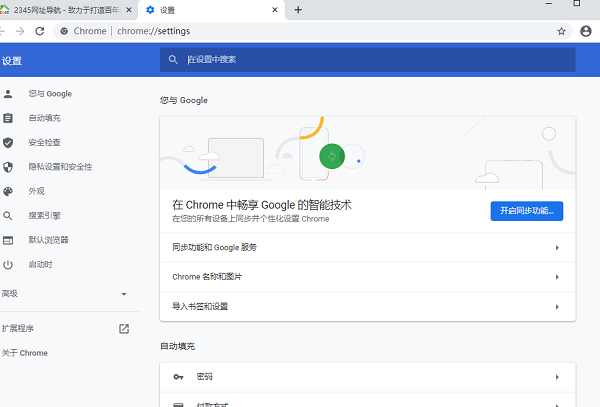Open the 密码 row
Image resolution: width=600 pixels, height=407 pixels.
coord(367,377)
